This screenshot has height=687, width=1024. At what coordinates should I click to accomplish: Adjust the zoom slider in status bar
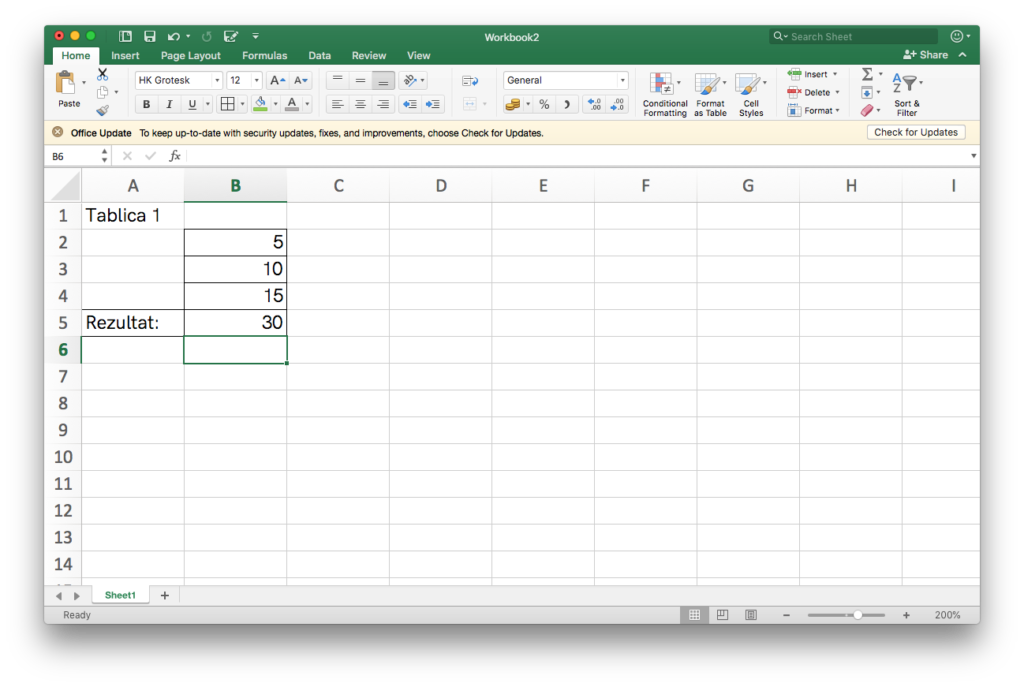tap(857, 615)
